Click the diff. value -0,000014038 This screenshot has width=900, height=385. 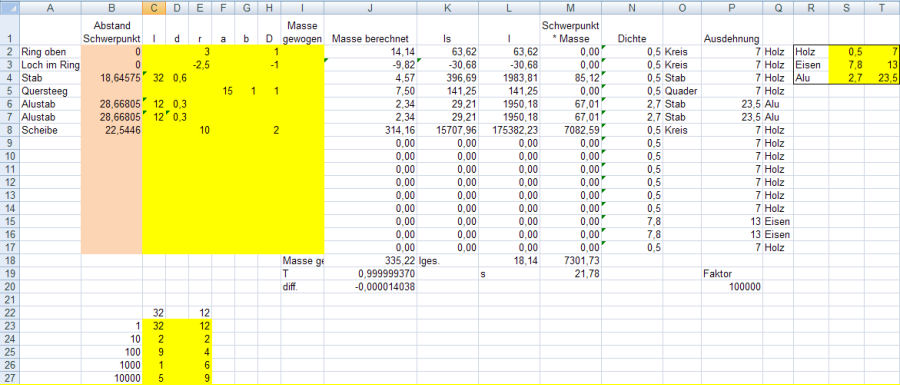click(x=370, y=287)
